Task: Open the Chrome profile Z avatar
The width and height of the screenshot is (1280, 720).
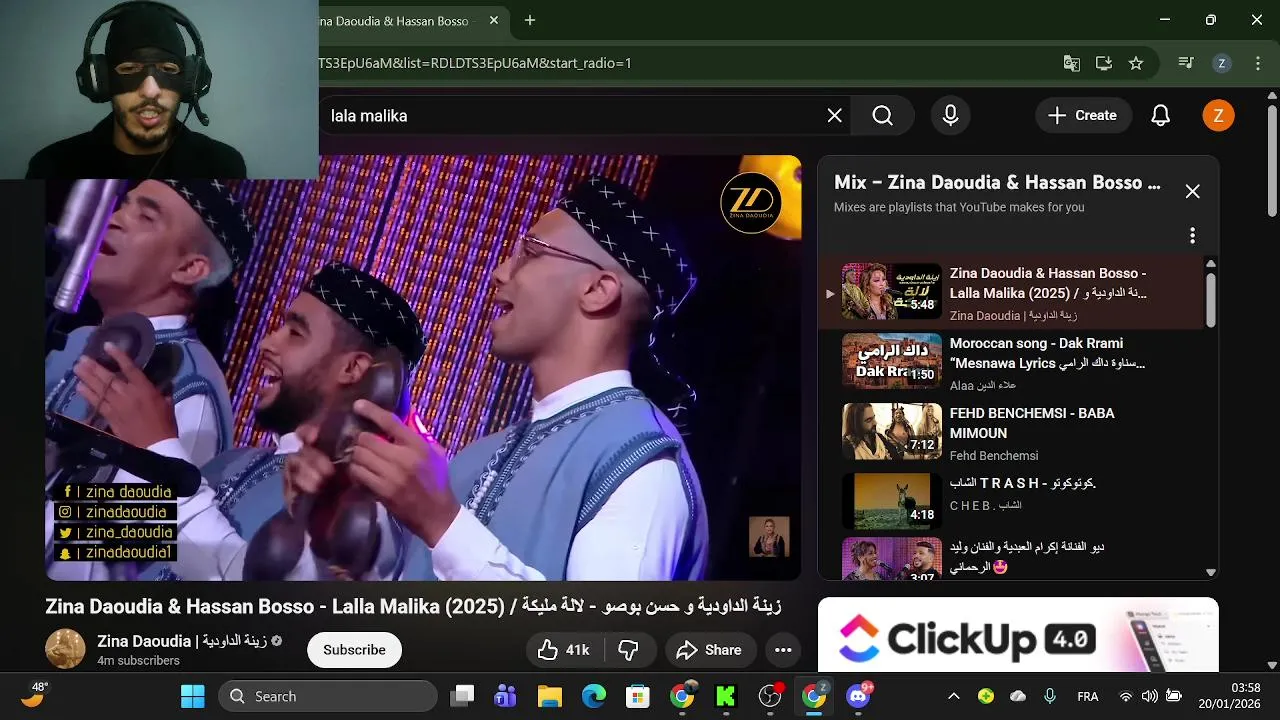Action: pyautogui.click(x=1221, y=63)
